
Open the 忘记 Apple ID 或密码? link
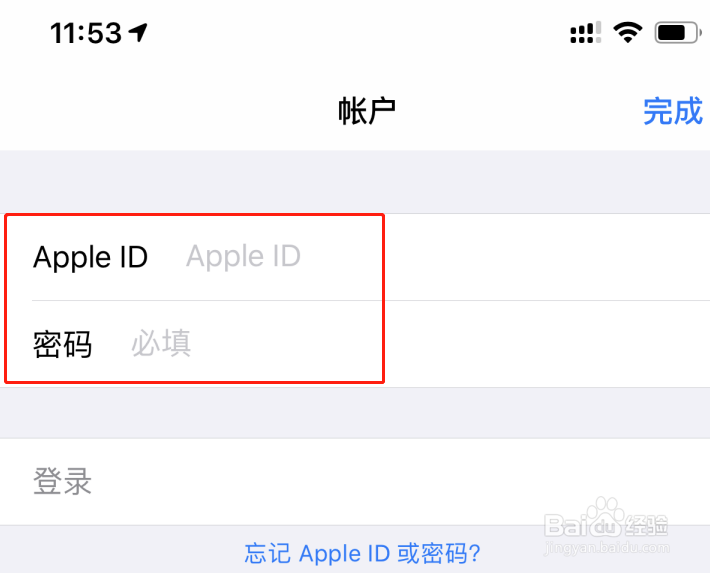pyautogui.click(x=362, y=554)
